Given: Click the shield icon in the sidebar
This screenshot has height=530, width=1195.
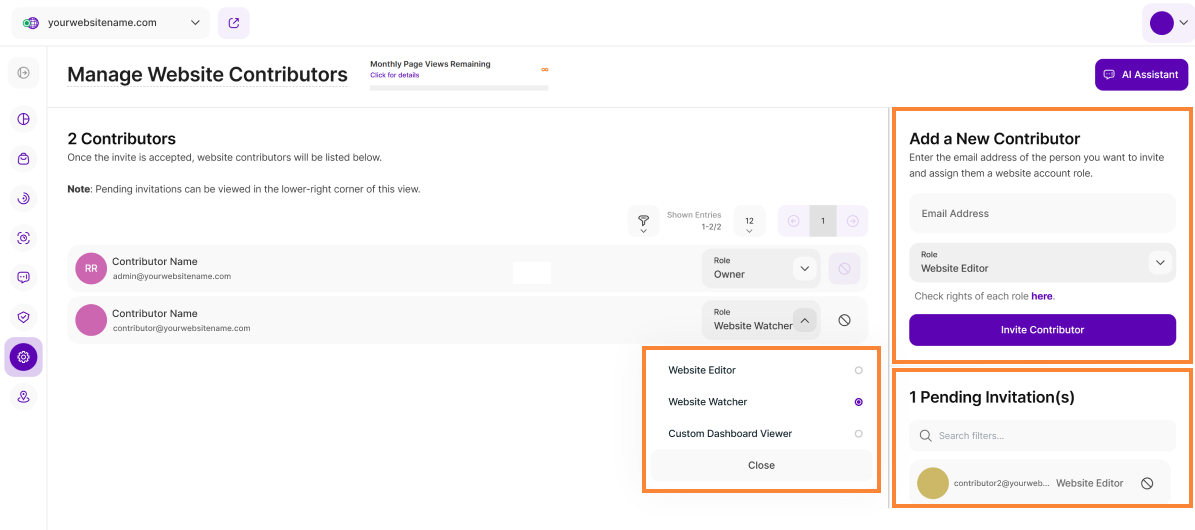Looking at the screenshot, I should coord(24,317).
